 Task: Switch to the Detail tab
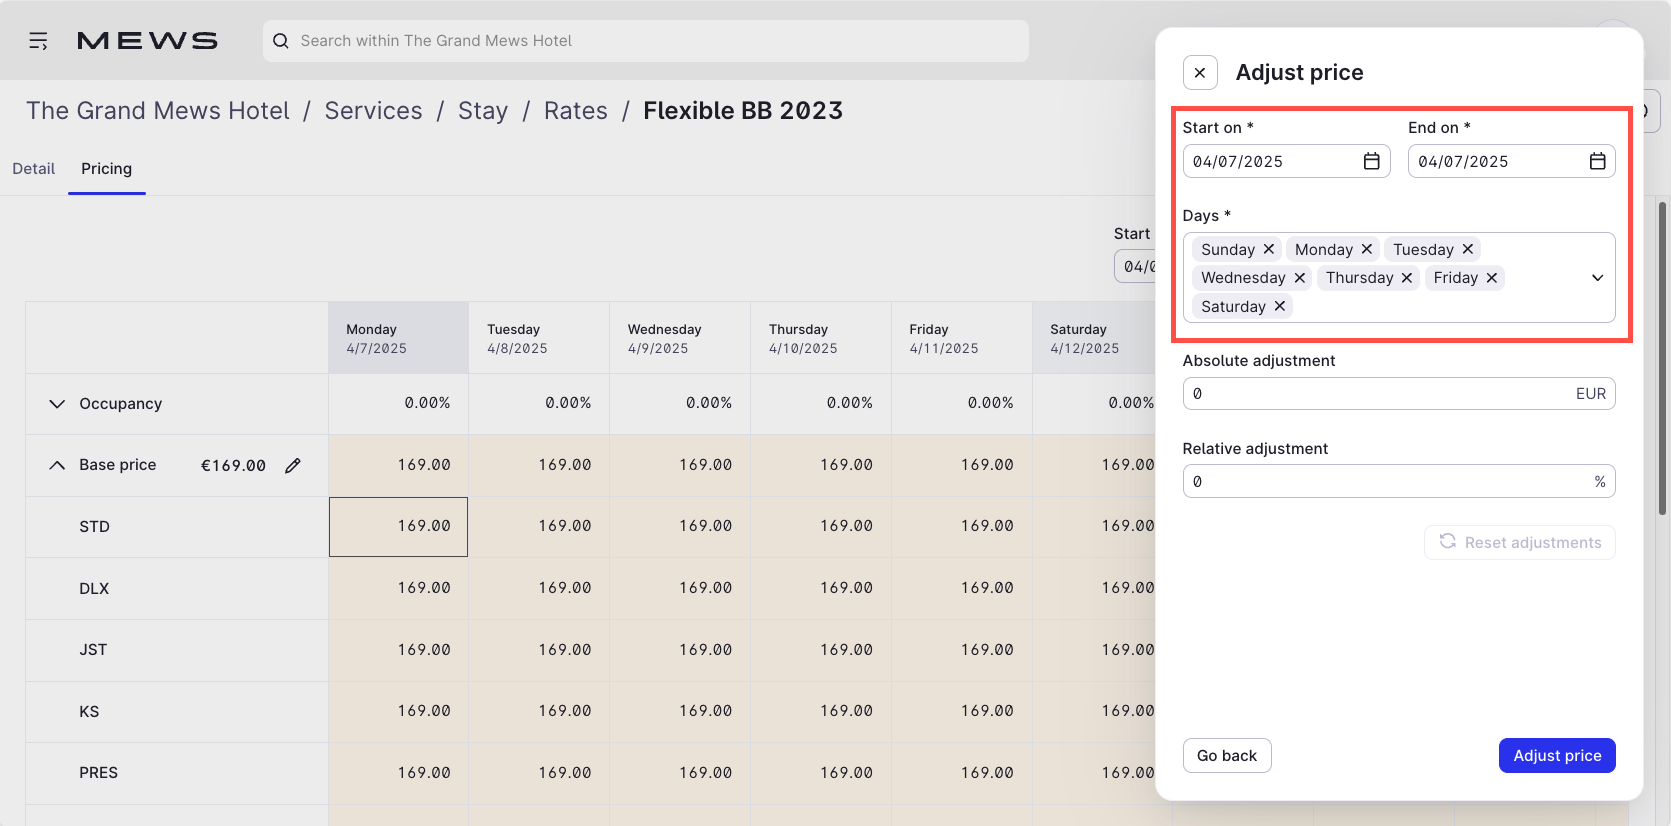tap(33, 169)
